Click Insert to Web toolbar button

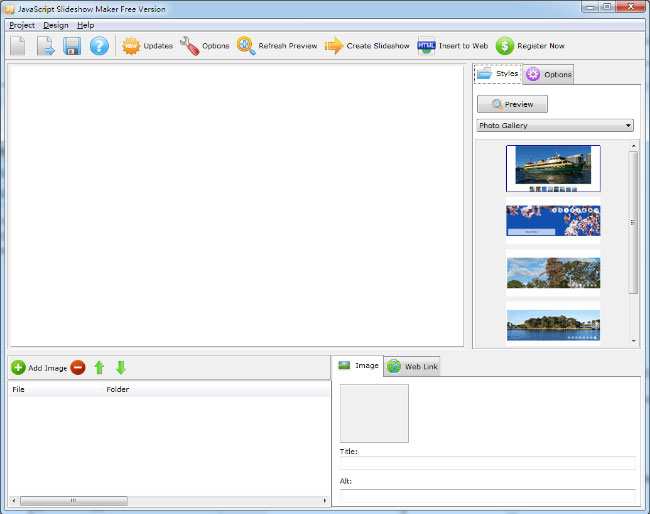pos(453,46)
